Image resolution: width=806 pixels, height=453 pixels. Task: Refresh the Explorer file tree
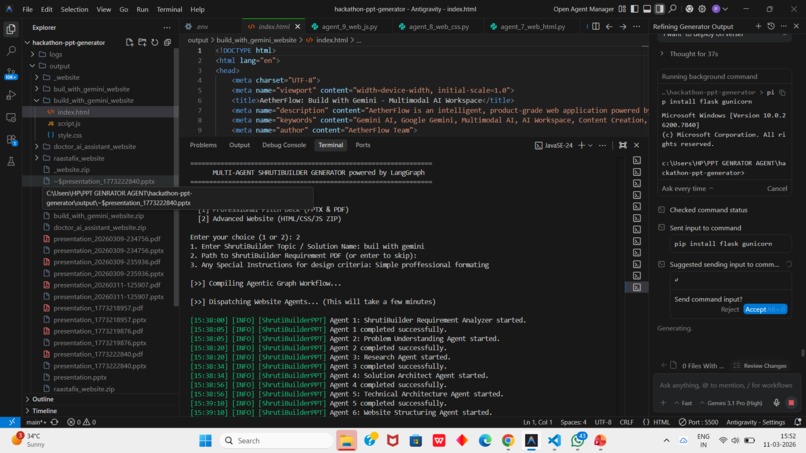(x=155, y=42)
